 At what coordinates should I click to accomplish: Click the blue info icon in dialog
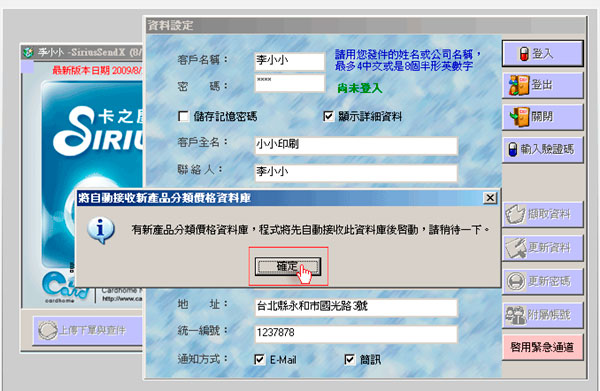coord(101,230)
